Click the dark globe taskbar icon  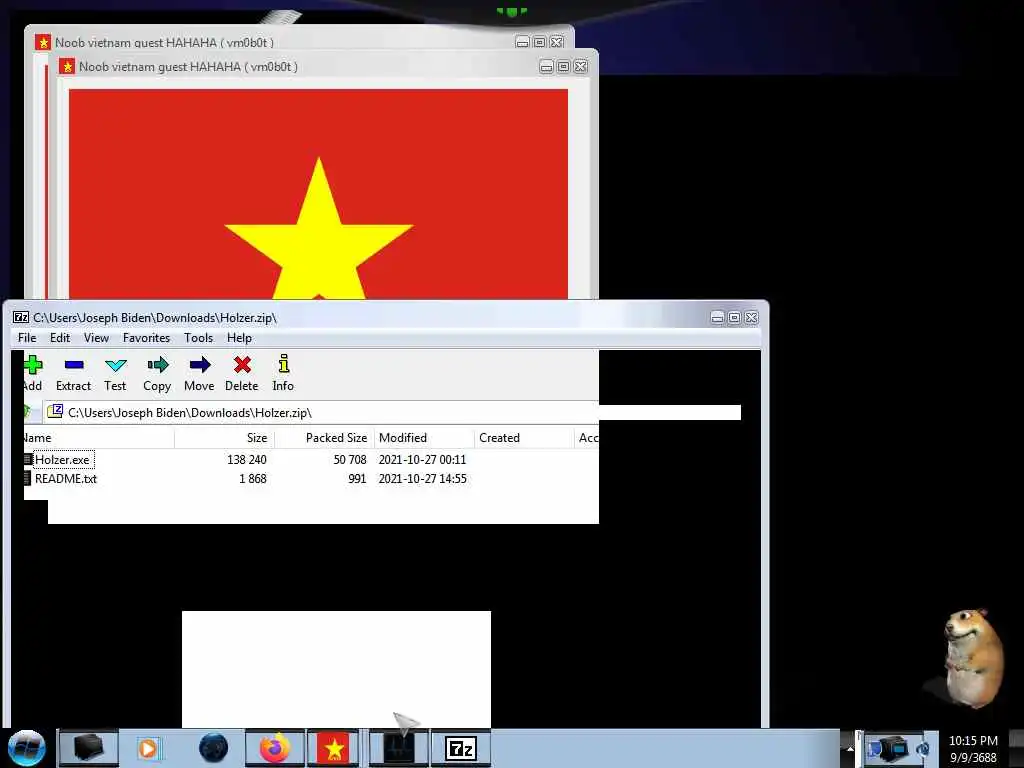(214, 748)
